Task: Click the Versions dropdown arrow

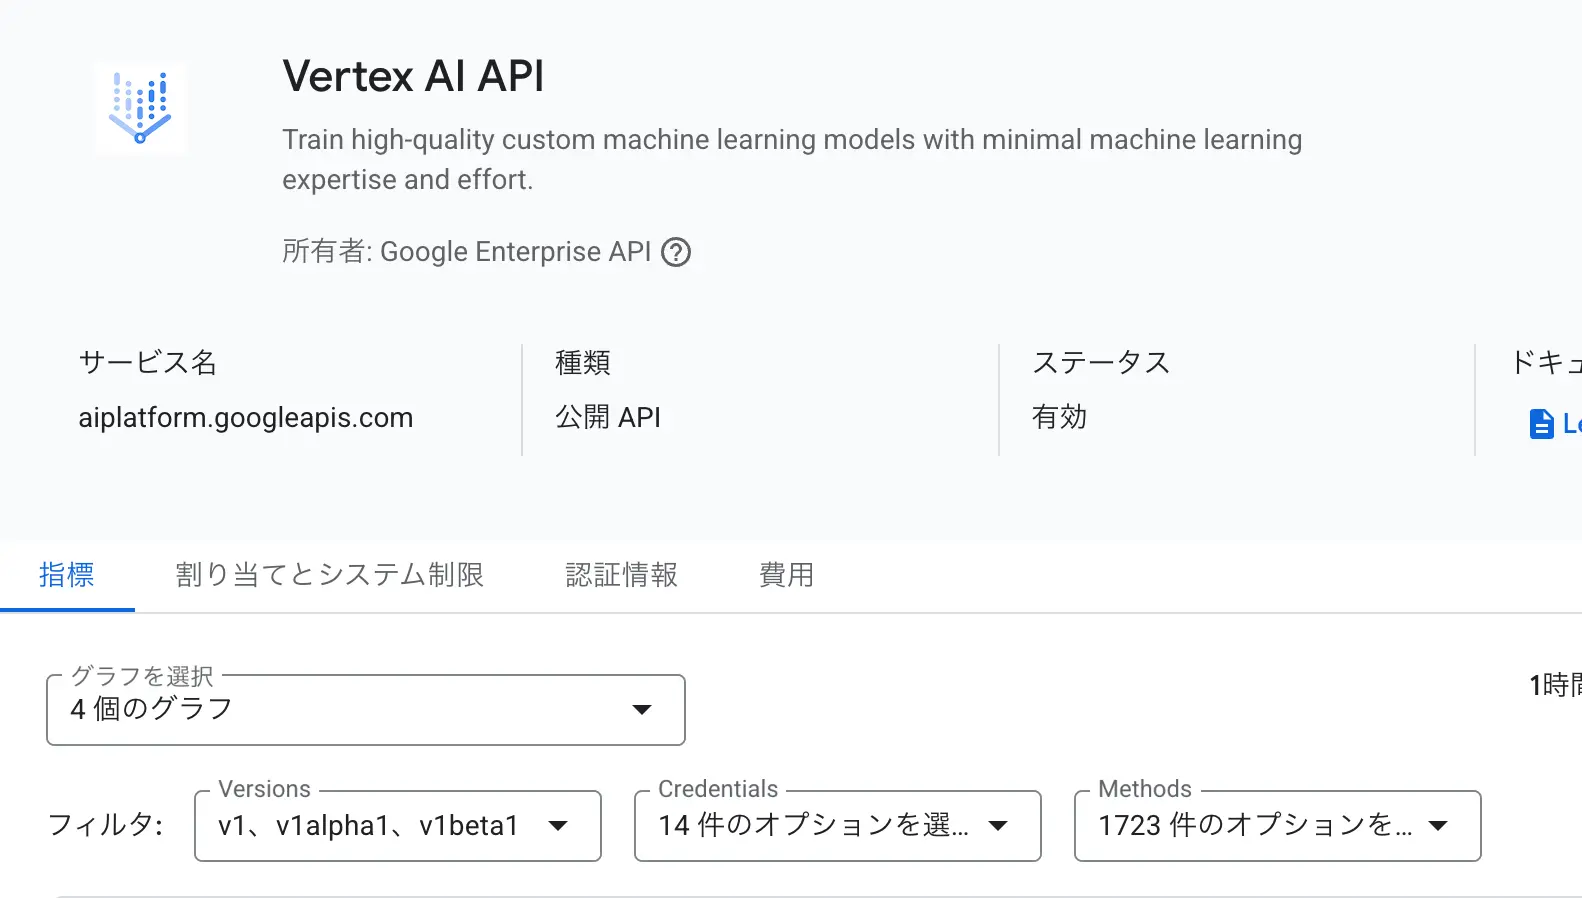Action: 558,826
